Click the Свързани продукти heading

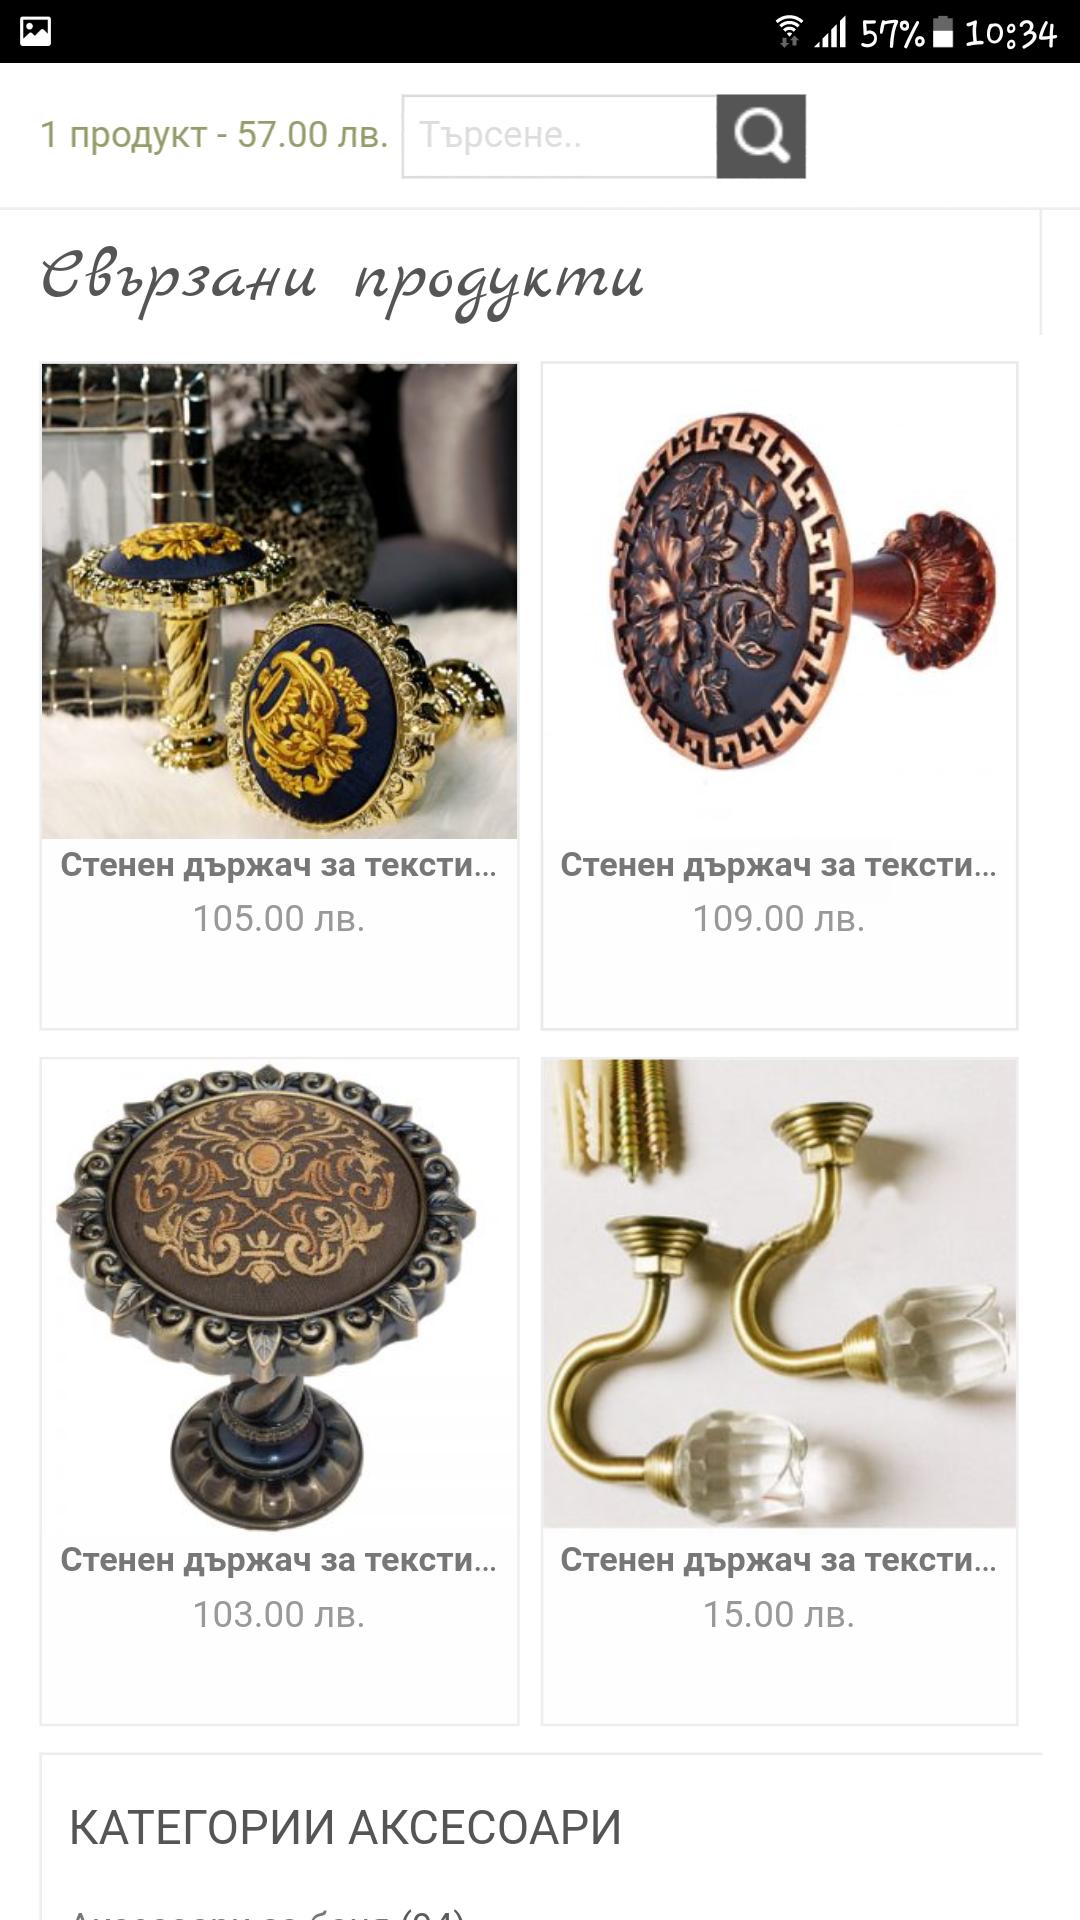(x=343, y=280)
